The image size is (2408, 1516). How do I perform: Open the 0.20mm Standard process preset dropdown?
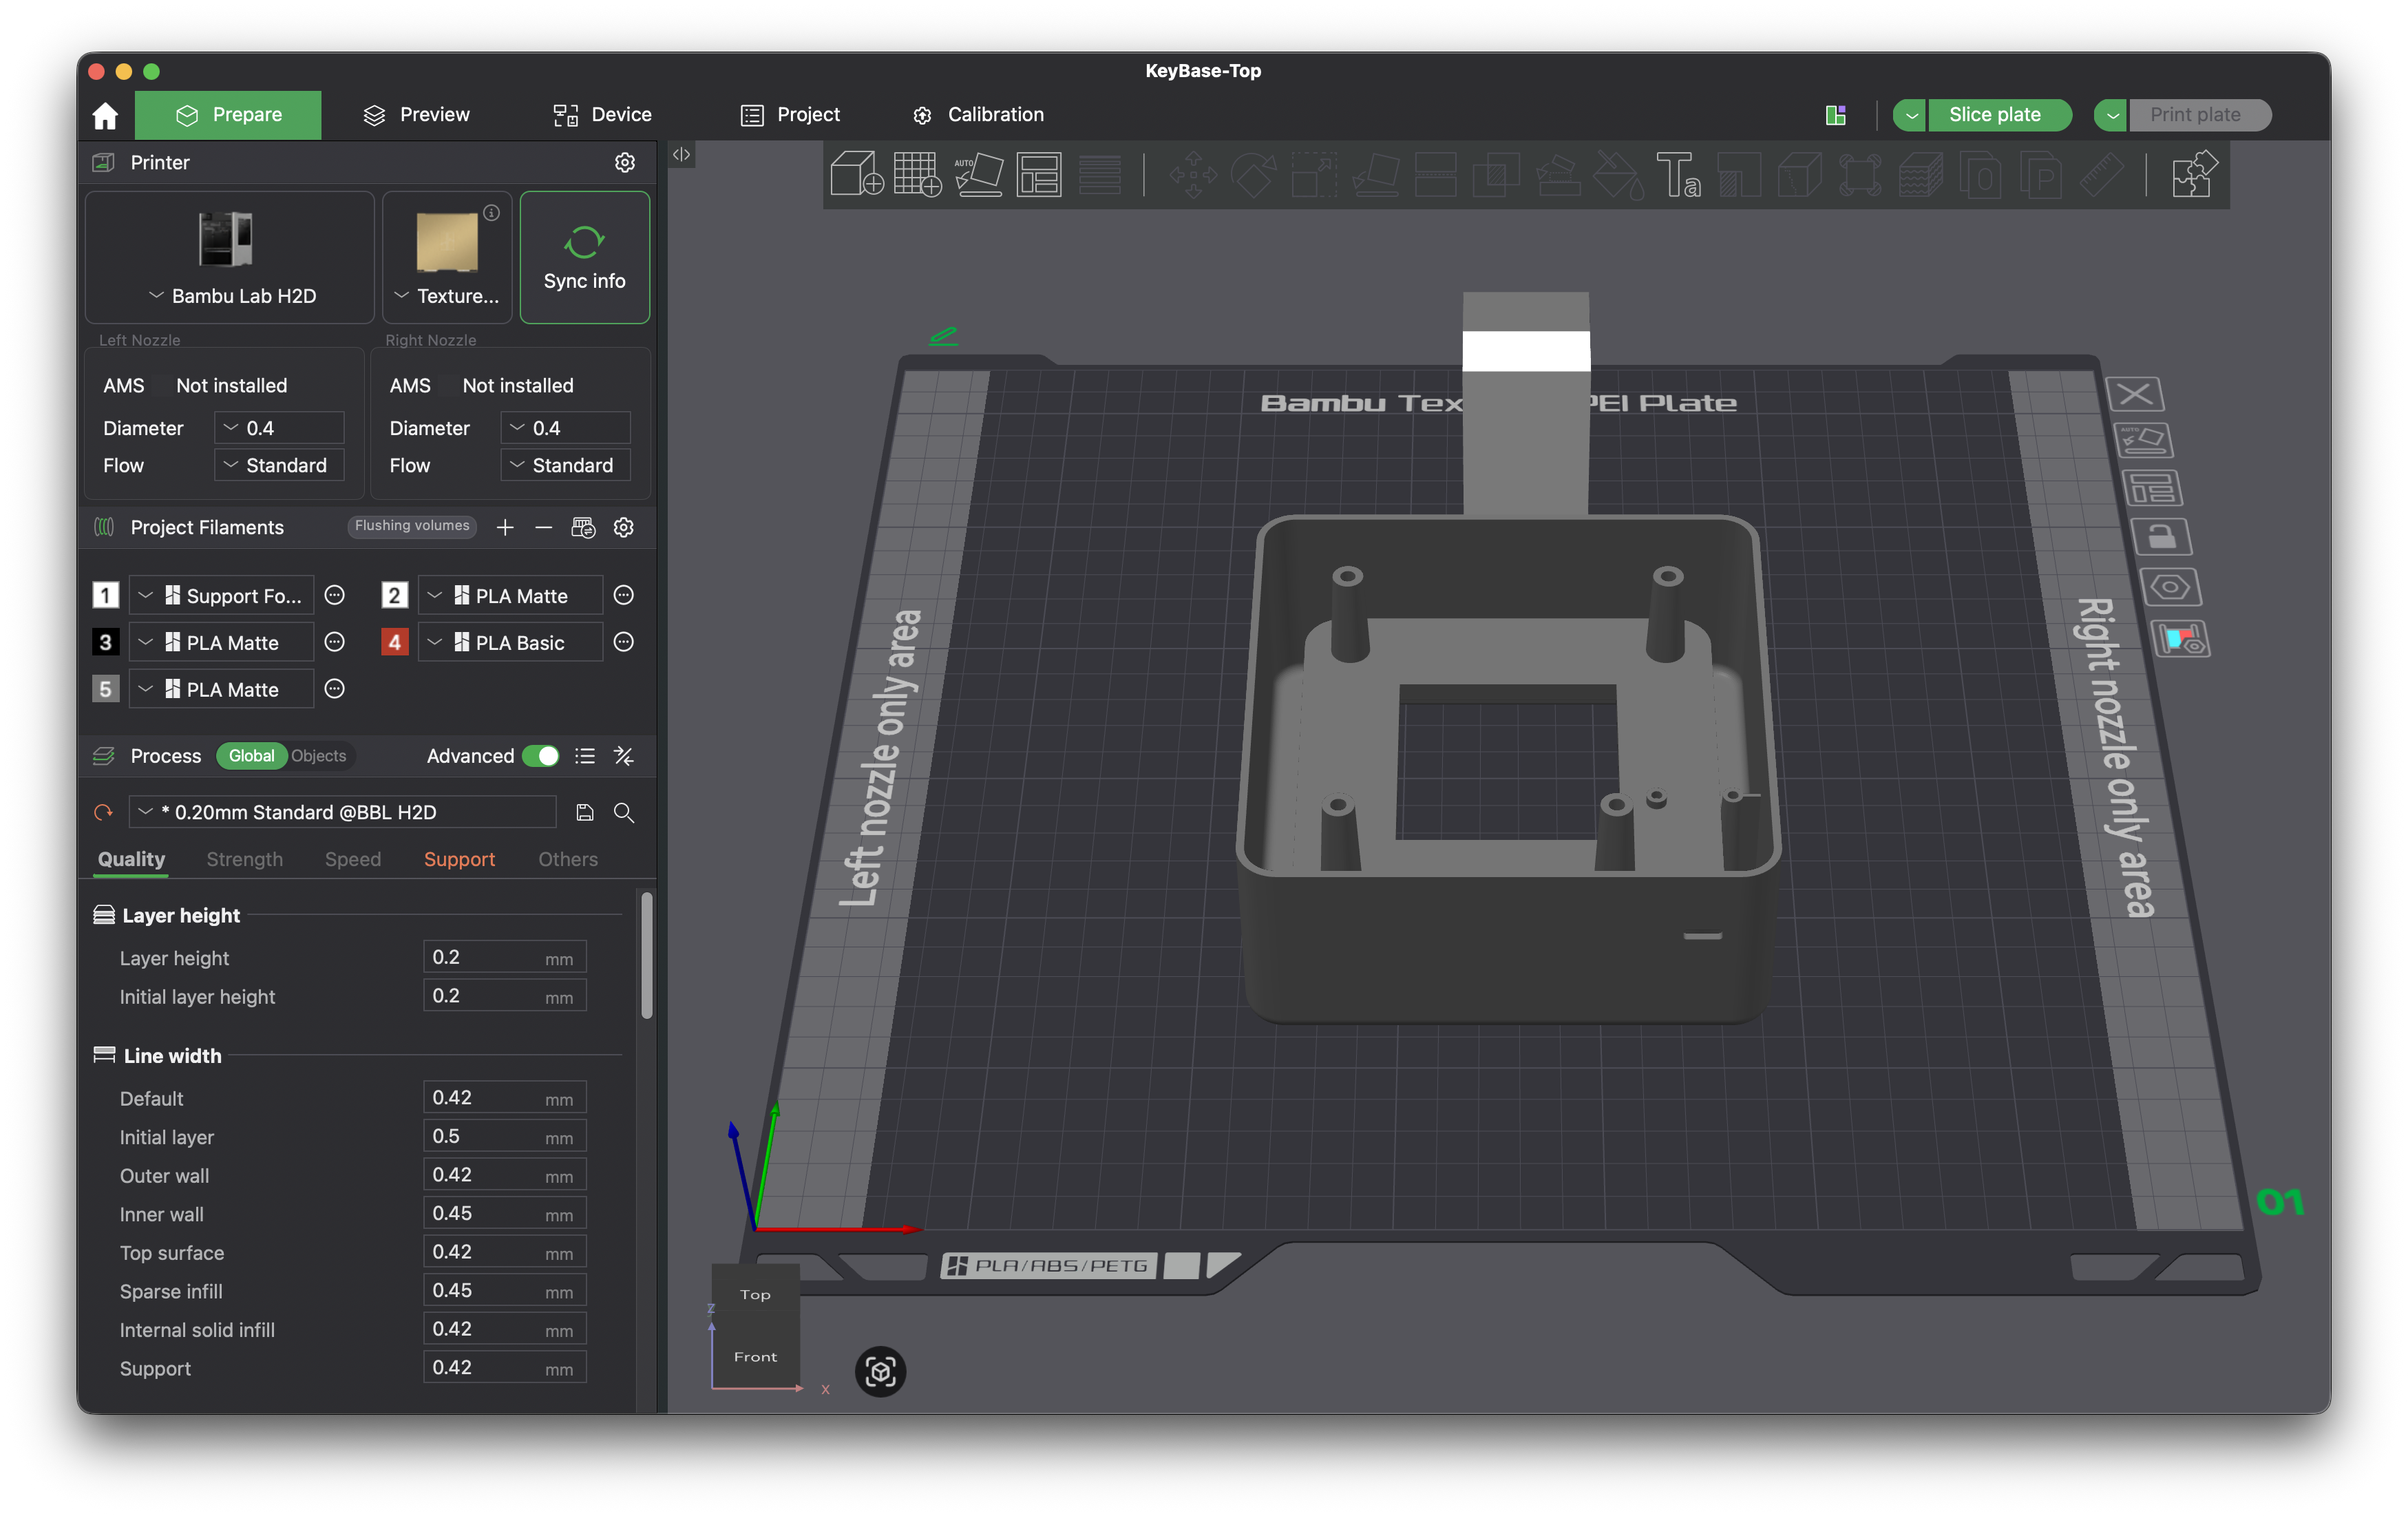pos(343,812)
